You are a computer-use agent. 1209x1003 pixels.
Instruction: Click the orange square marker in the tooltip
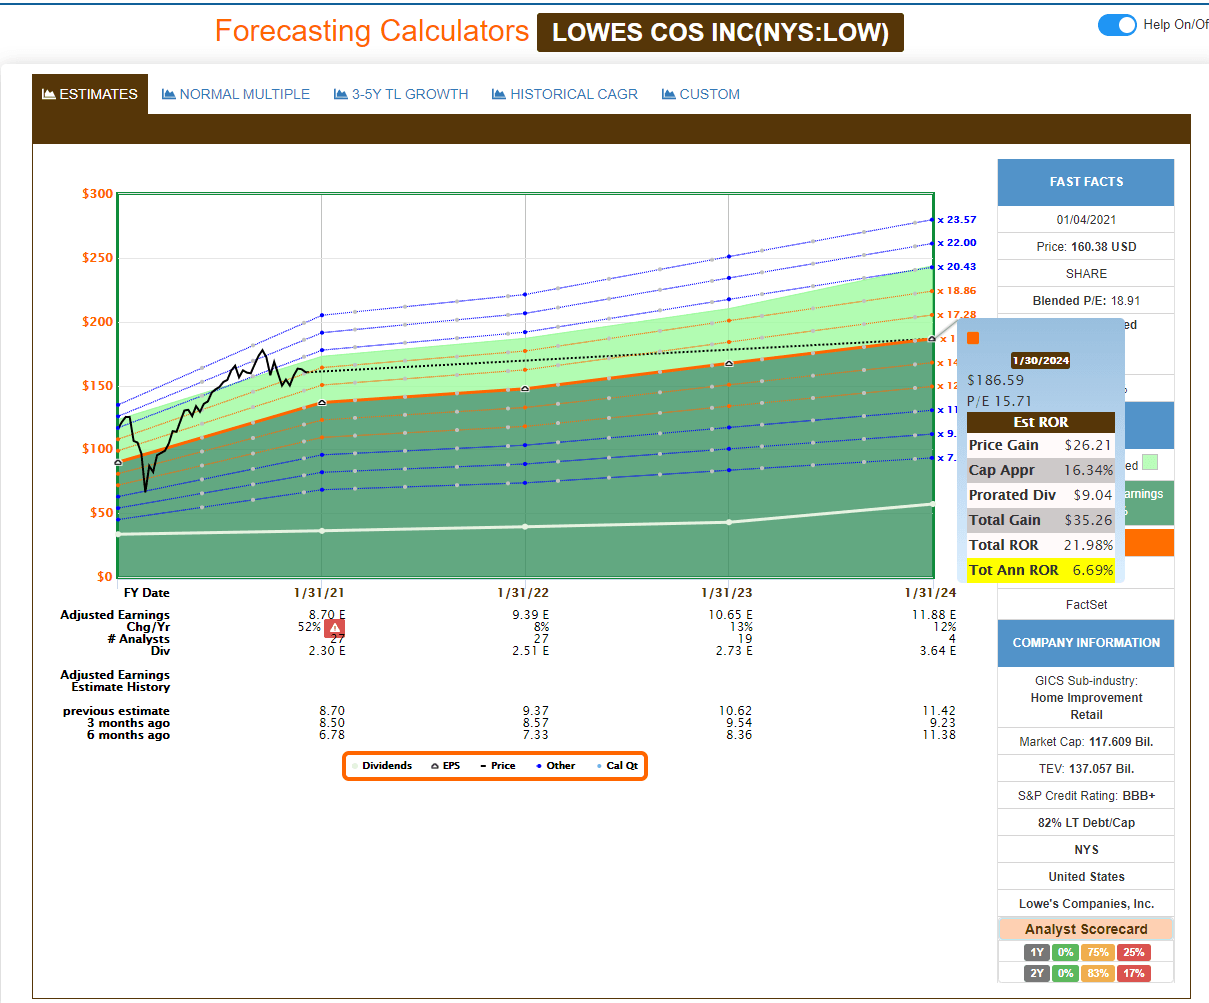point(973,337)
